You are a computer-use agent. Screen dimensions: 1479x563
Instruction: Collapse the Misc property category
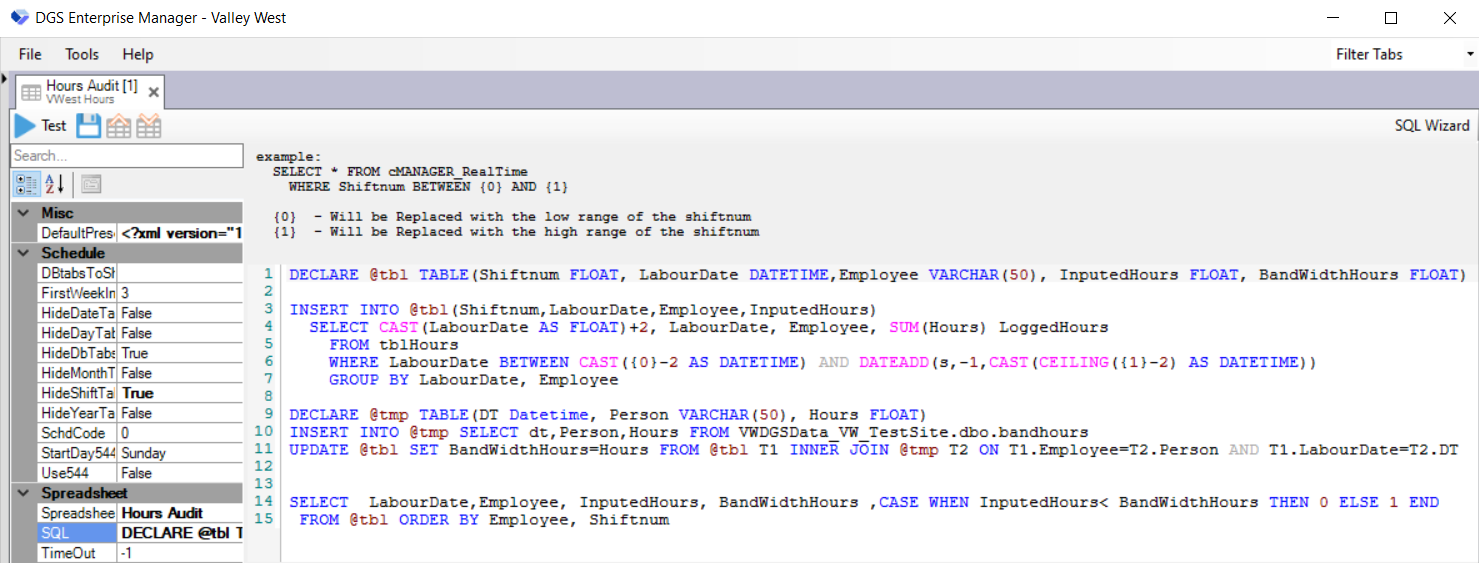(25, 213)
